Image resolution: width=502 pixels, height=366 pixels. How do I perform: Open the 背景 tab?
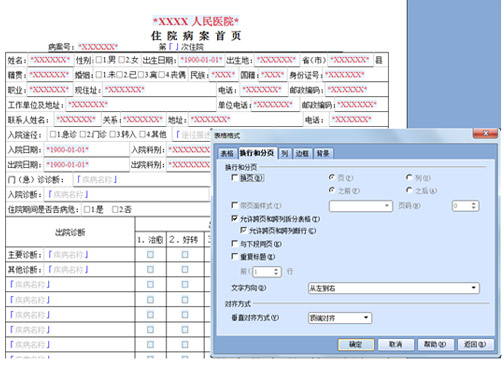click(323, 153)
